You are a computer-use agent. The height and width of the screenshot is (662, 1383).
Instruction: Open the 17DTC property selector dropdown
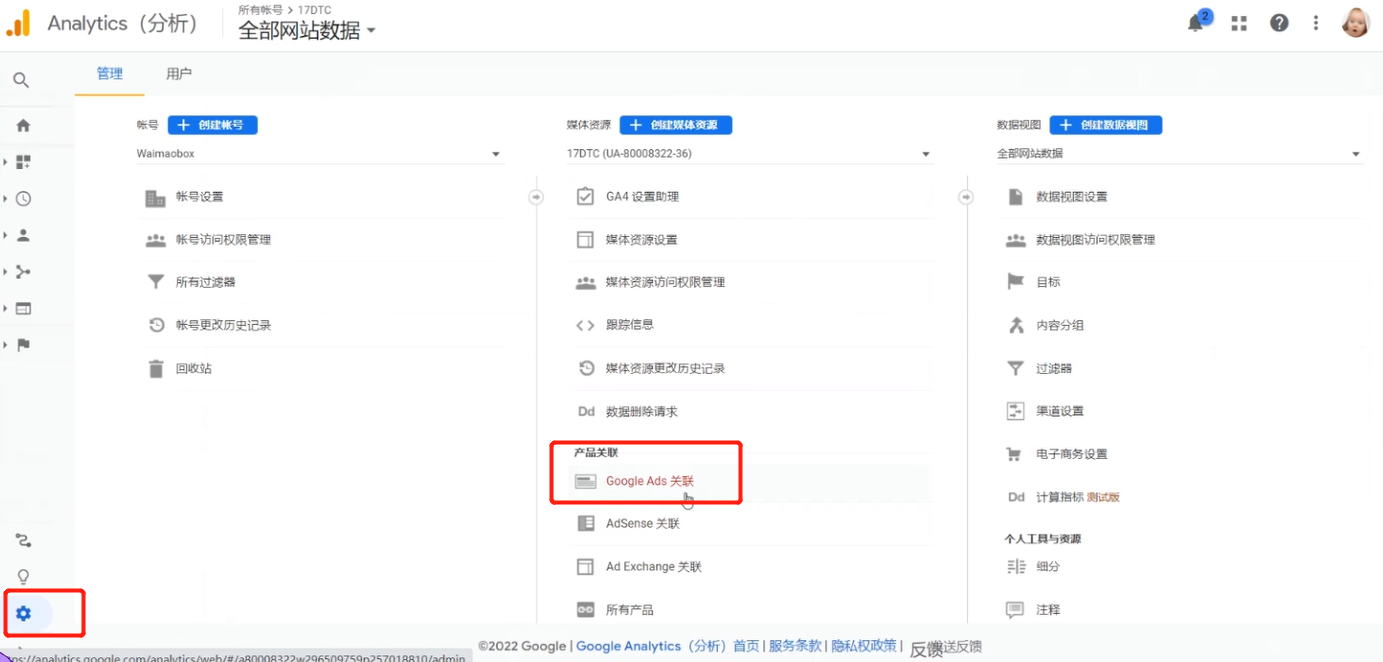[x=925, y=153]
